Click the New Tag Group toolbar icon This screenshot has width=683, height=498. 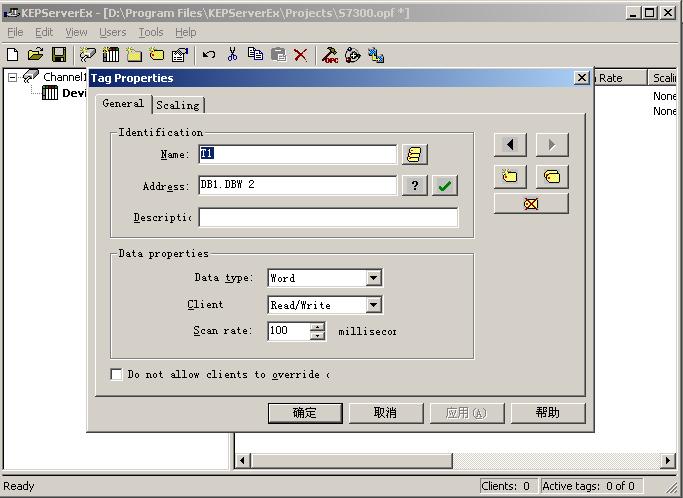(x=134, y=55)
